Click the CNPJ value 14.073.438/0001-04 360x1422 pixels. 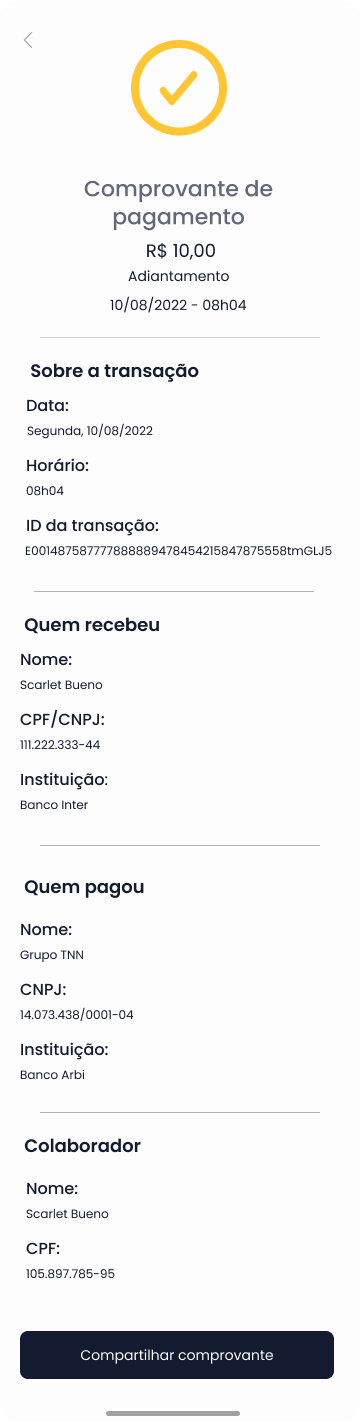point(77,1015)
